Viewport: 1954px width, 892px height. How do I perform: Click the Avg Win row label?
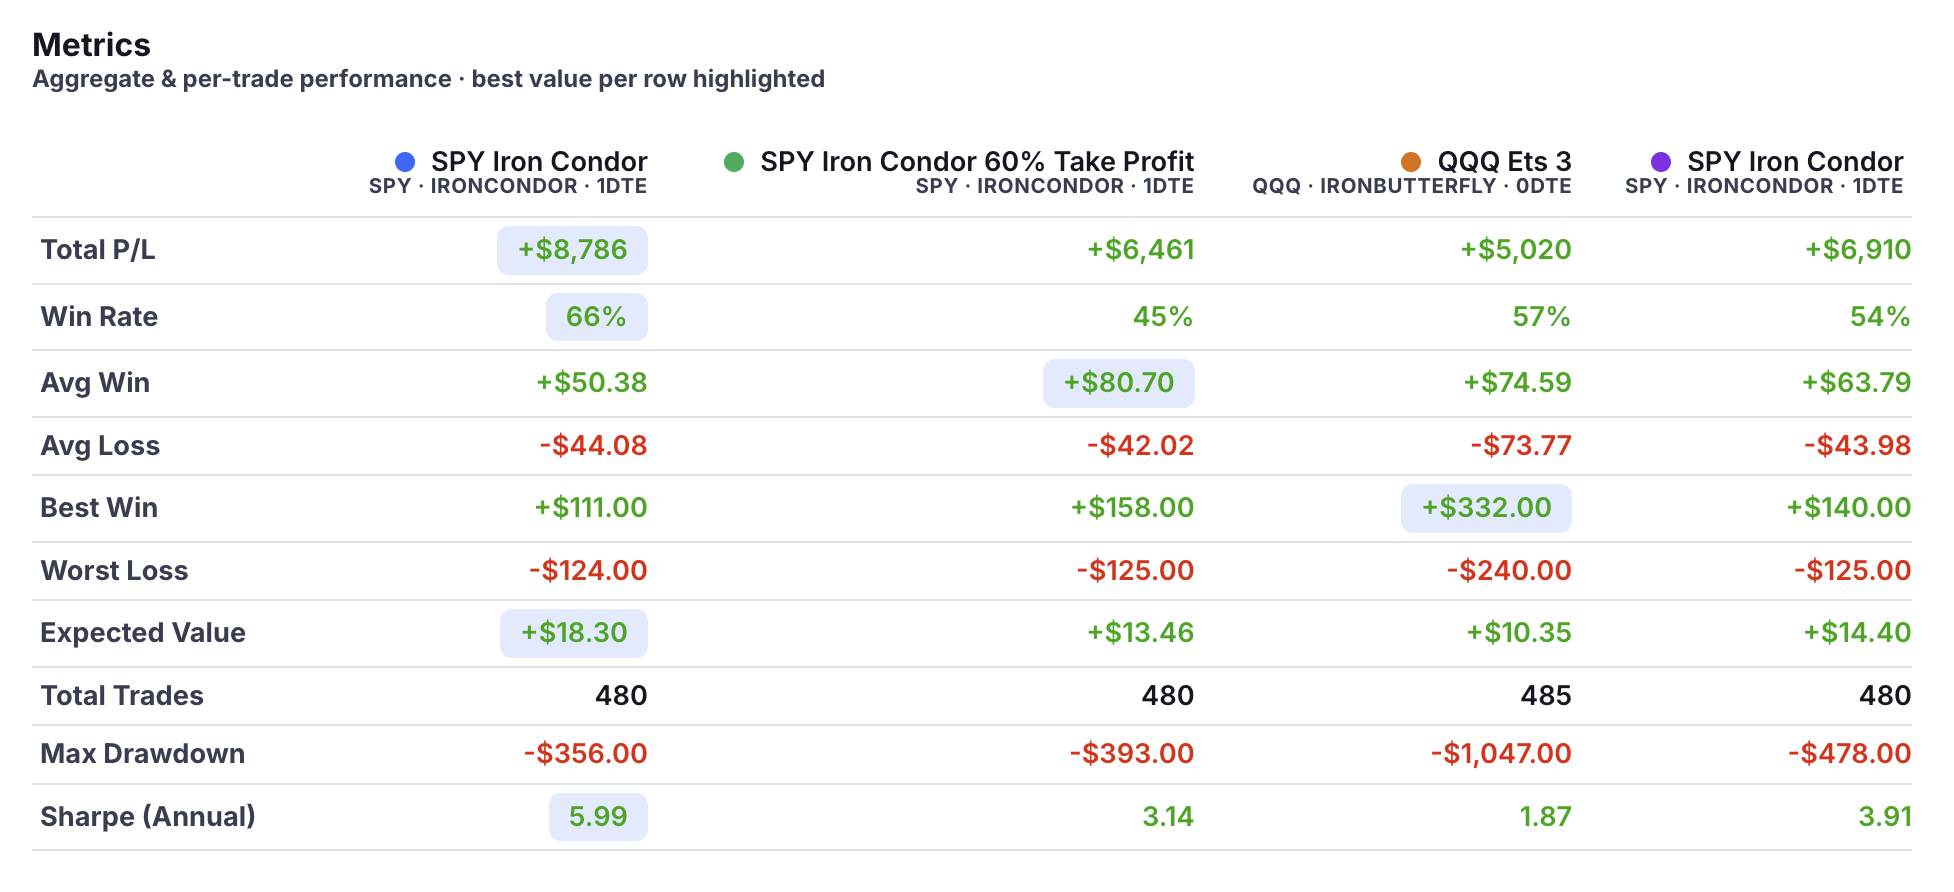95,383
